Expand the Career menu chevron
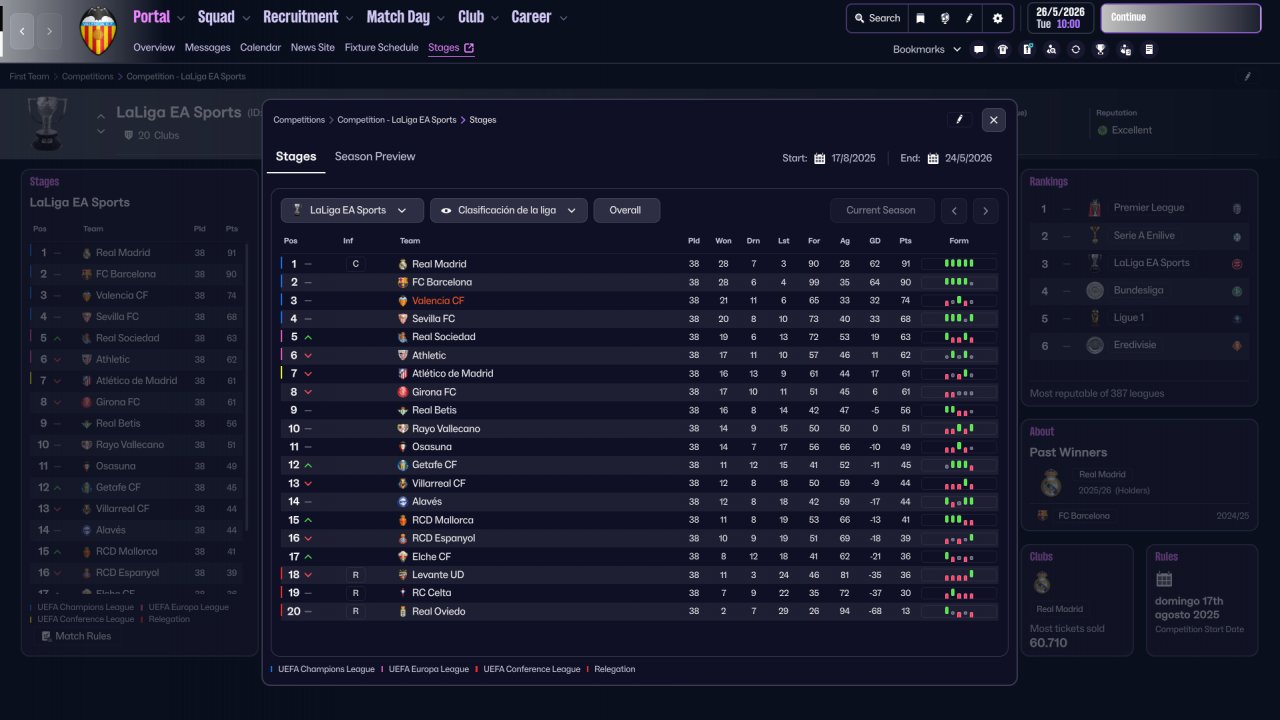The image size is (1280, 720). (563, 18)
